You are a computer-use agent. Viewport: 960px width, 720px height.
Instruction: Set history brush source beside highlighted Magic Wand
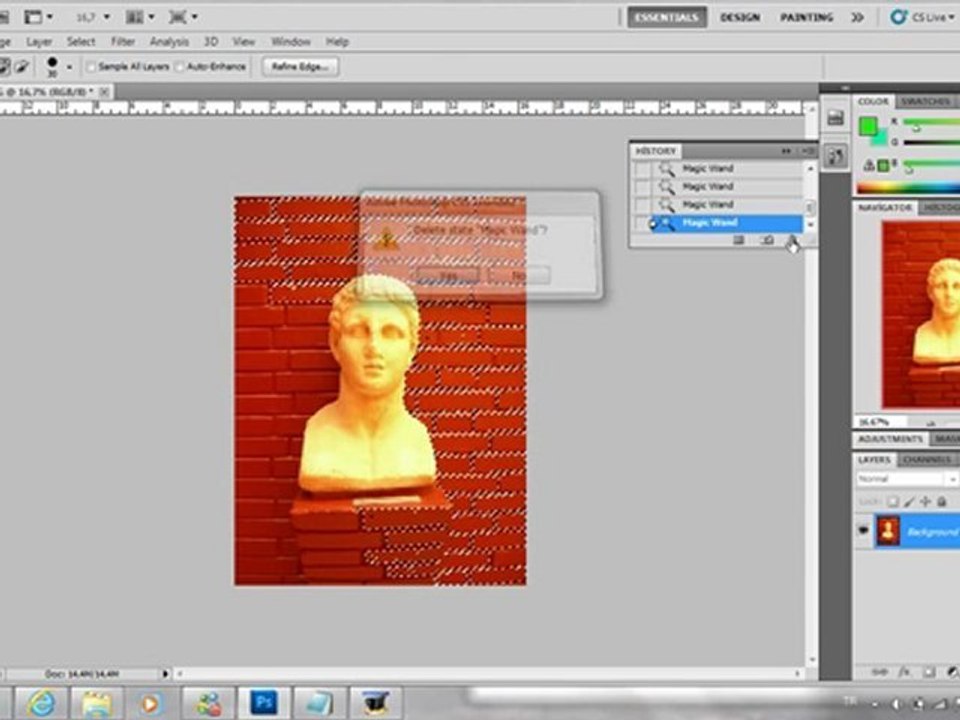click(642, 223)
